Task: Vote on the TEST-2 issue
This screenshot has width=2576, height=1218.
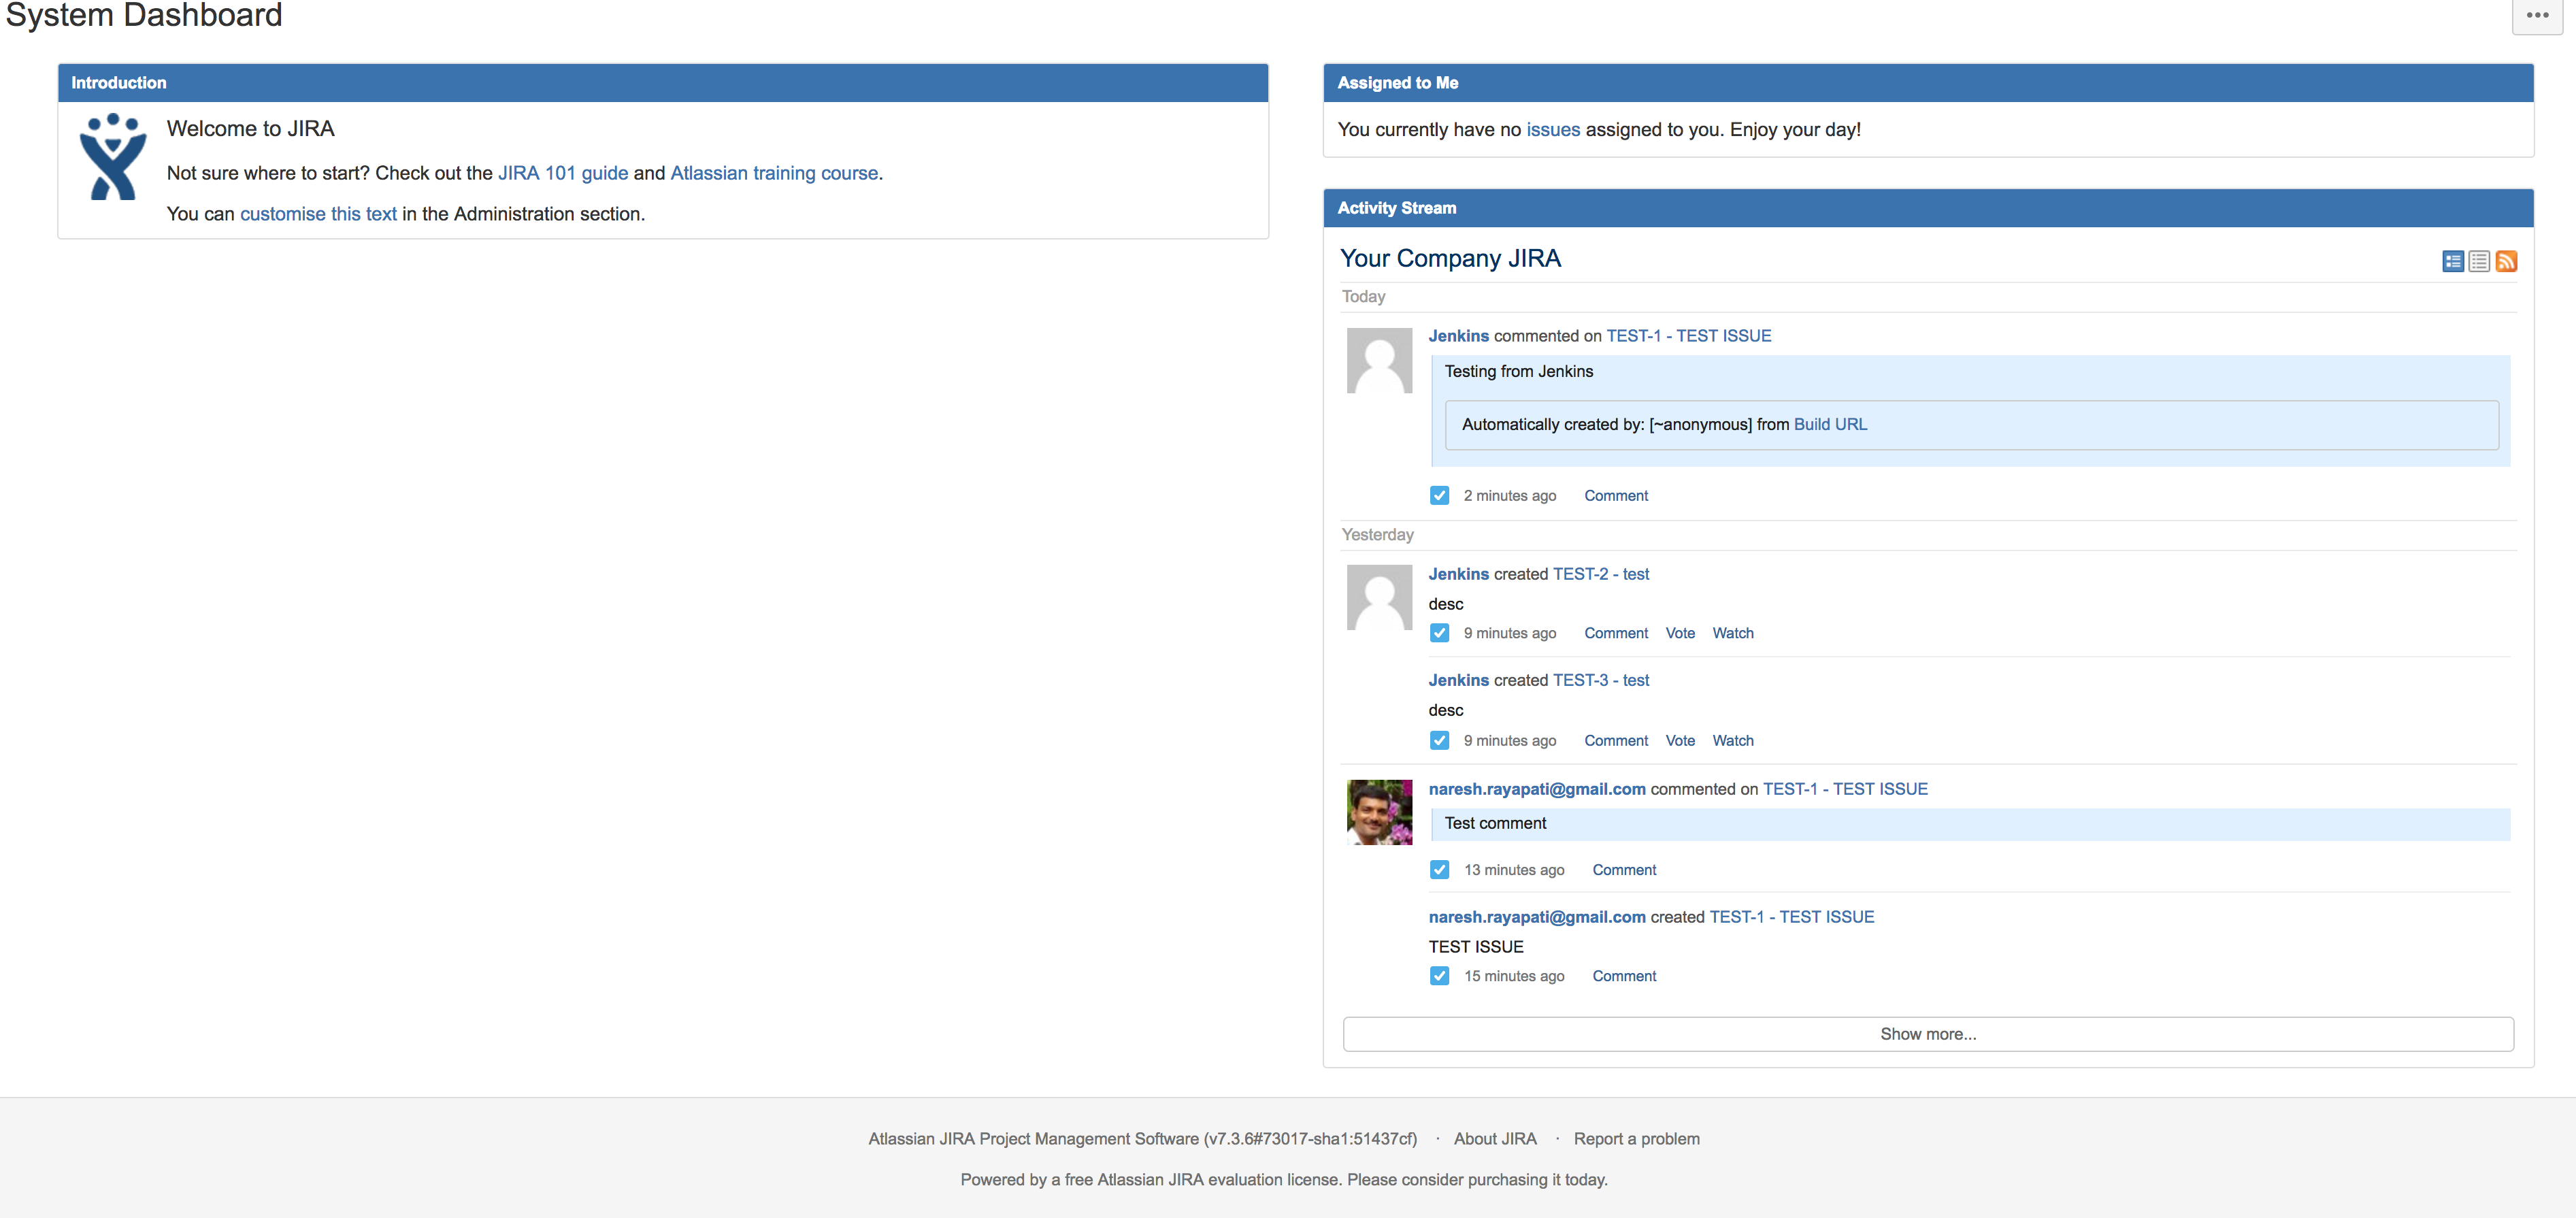Action: pos(1680,633)
